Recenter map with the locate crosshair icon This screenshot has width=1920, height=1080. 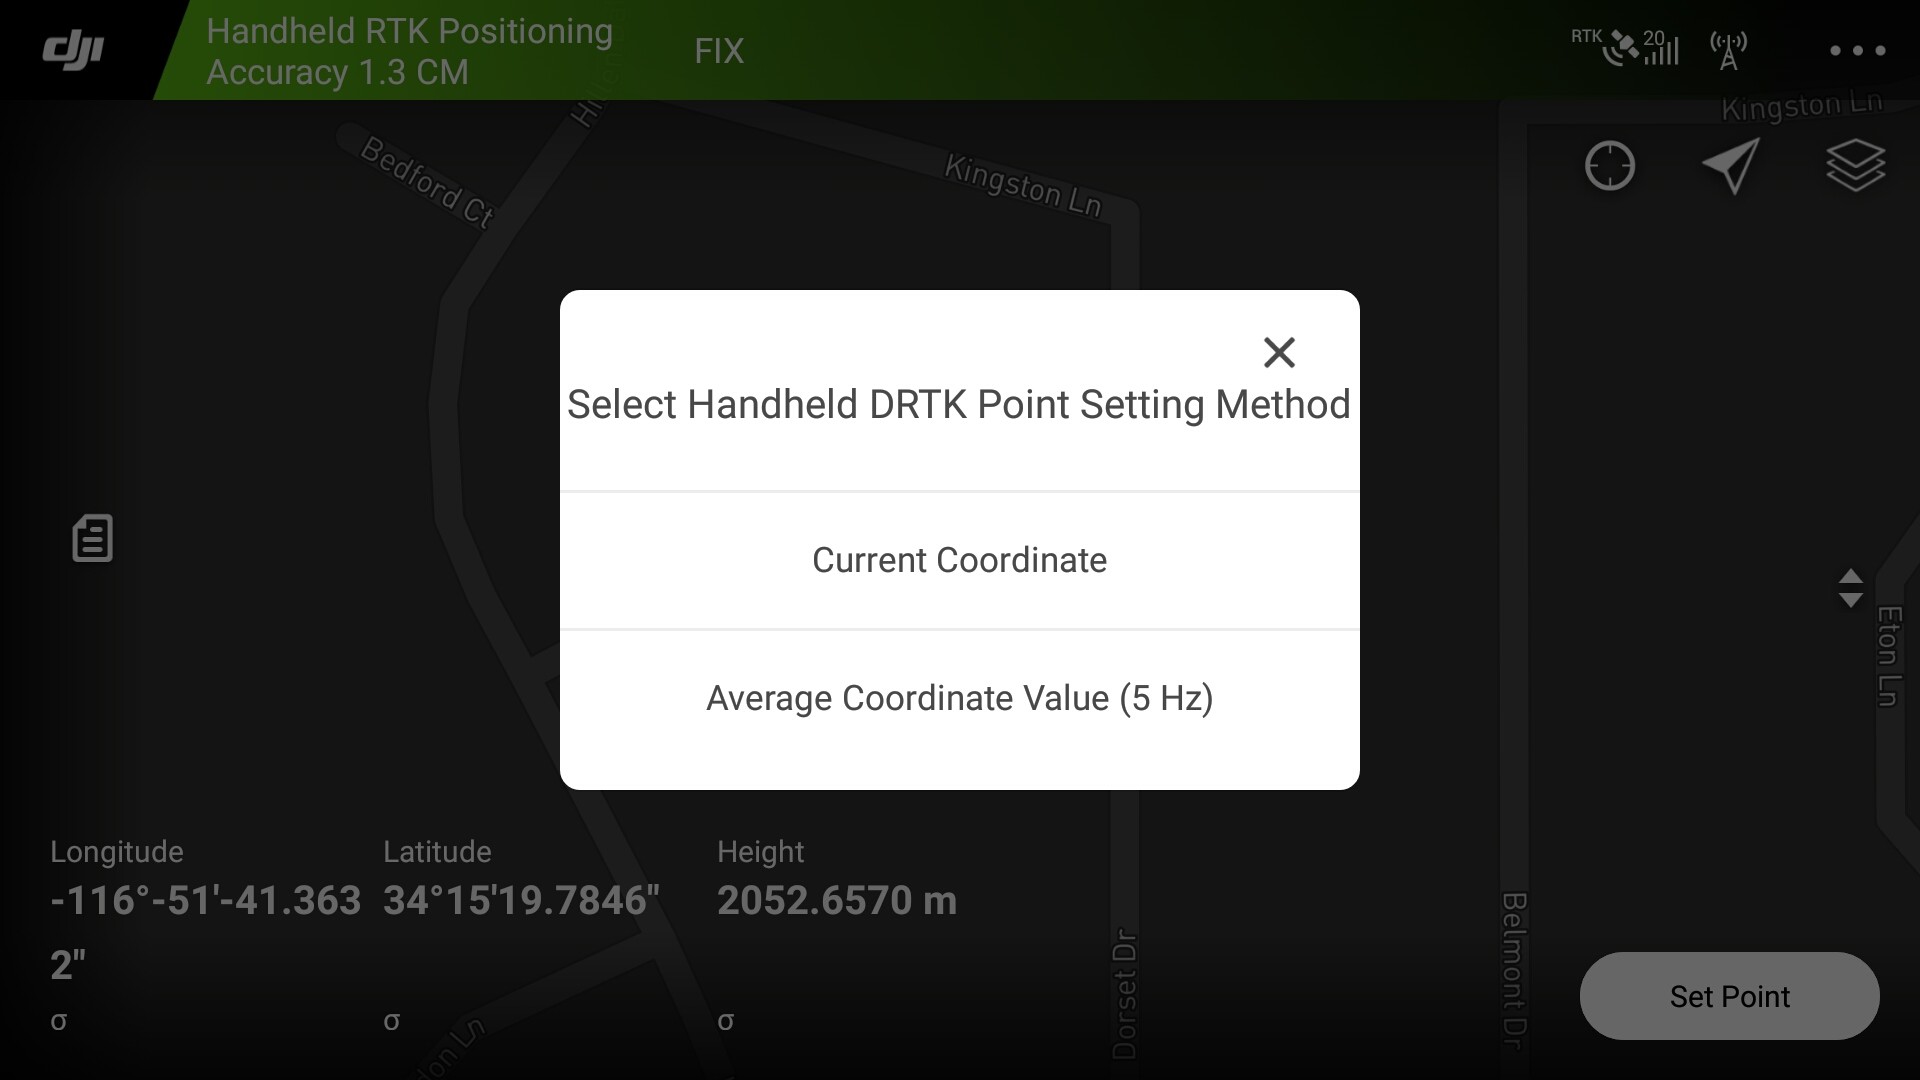1611,166
